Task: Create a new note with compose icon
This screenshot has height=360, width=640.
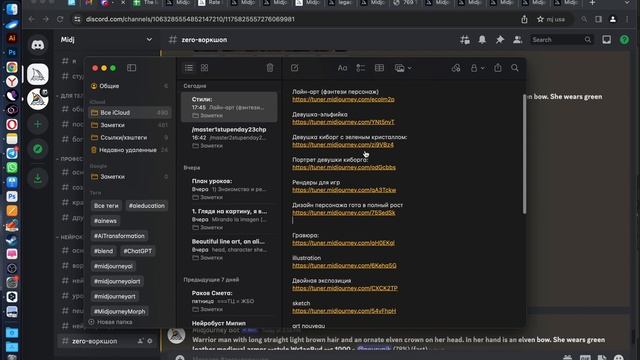Action: (295, 68)
